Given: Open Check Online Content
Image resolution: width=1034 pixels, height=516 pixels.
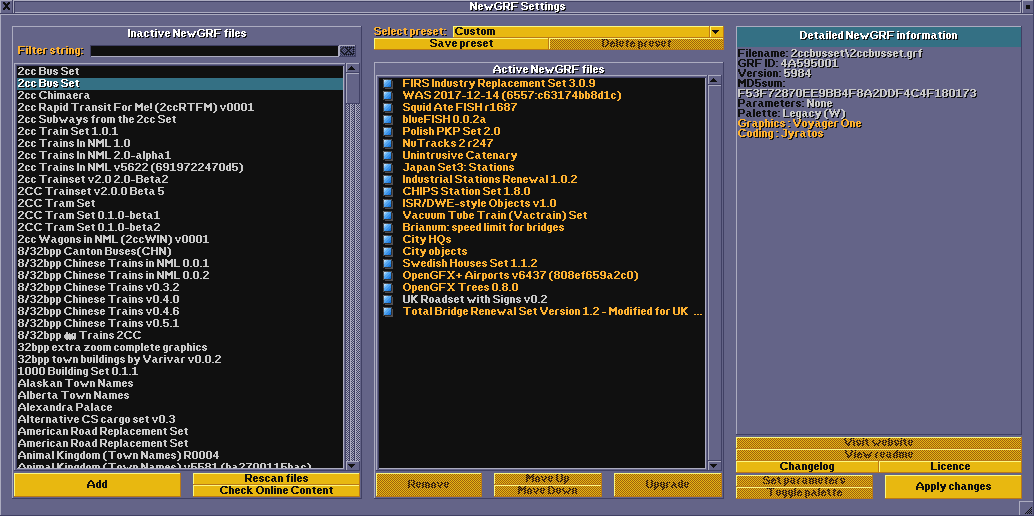Looking at the screenshot, I should [x=276, y=490].
